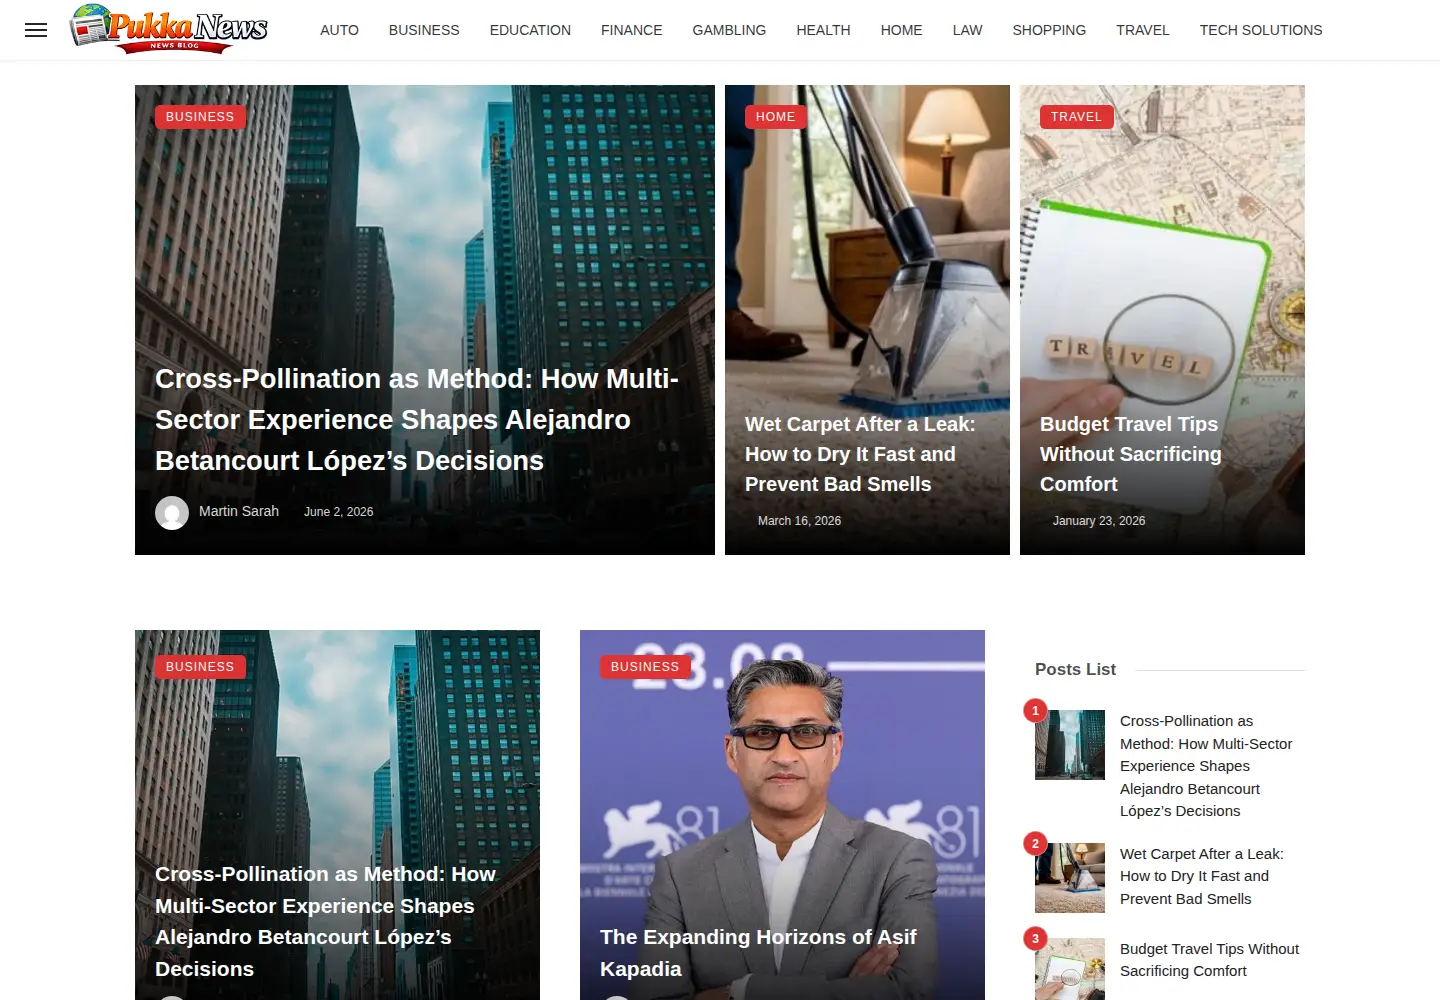
Task: Open Budget Travel Tips link in Posts List
Action: (1209, 960)
